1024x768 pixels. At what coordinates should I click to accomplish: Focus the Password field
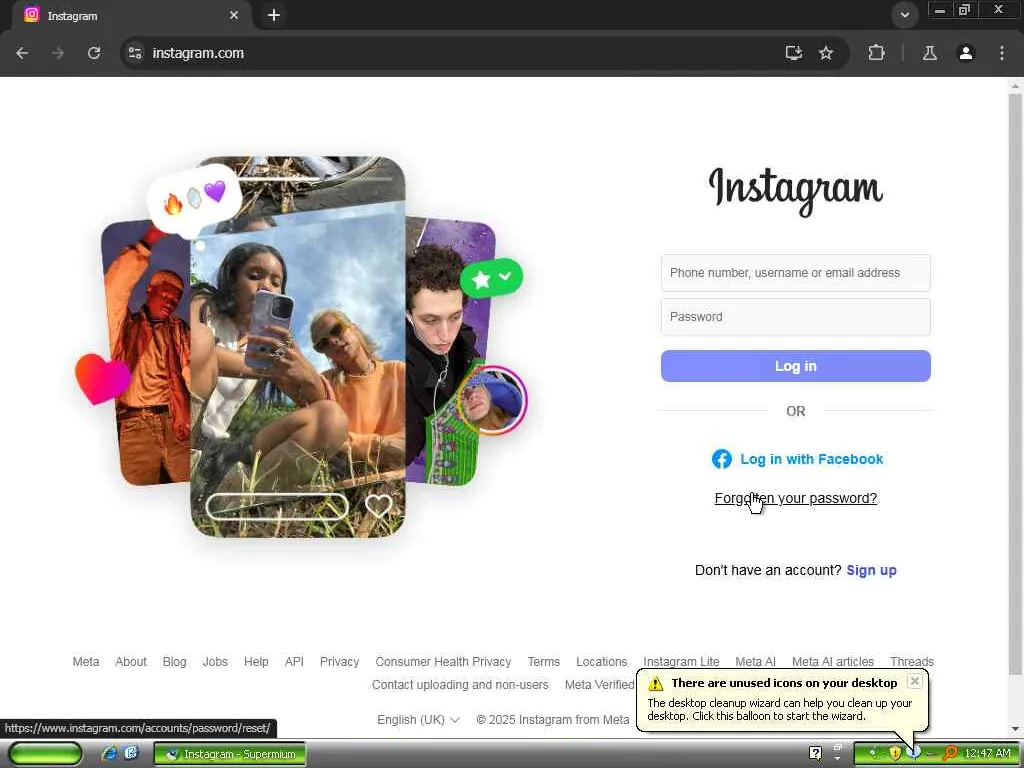(795, 317)
